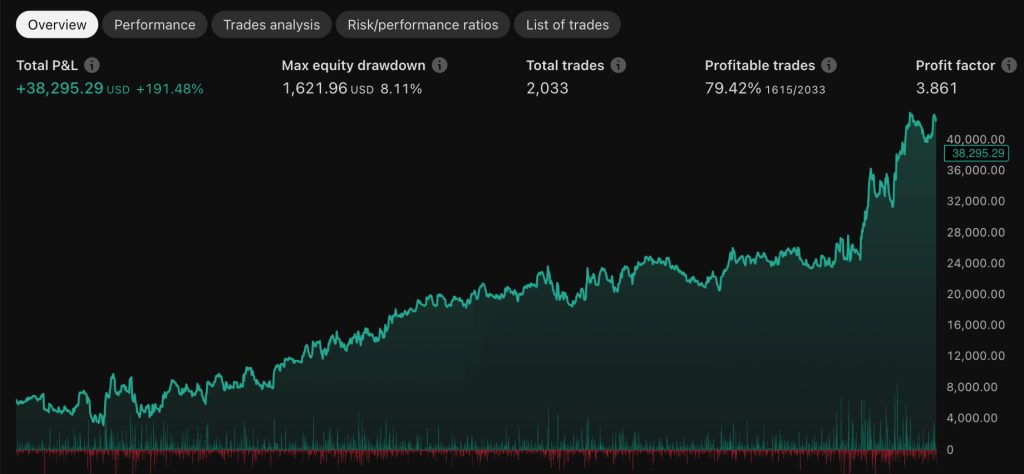
Task: Click info icon beside Max equity drawdown
Action: click(440, 65)
